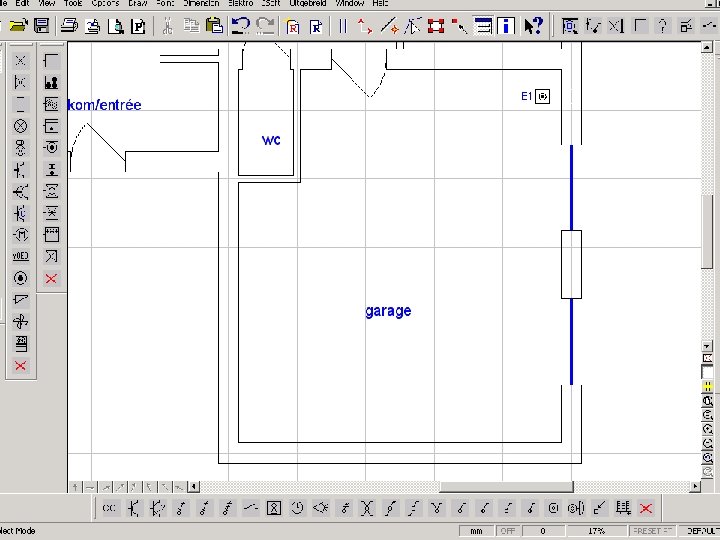Select the concentric circle symbol in left palette

coord(20,278)
